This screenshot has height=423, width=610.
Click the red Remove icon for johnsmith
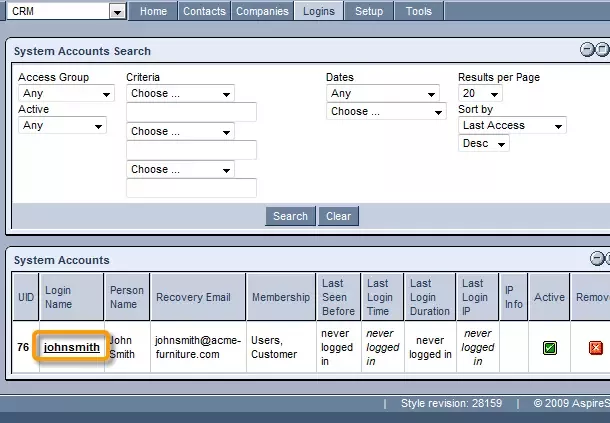tap(596, 348)
